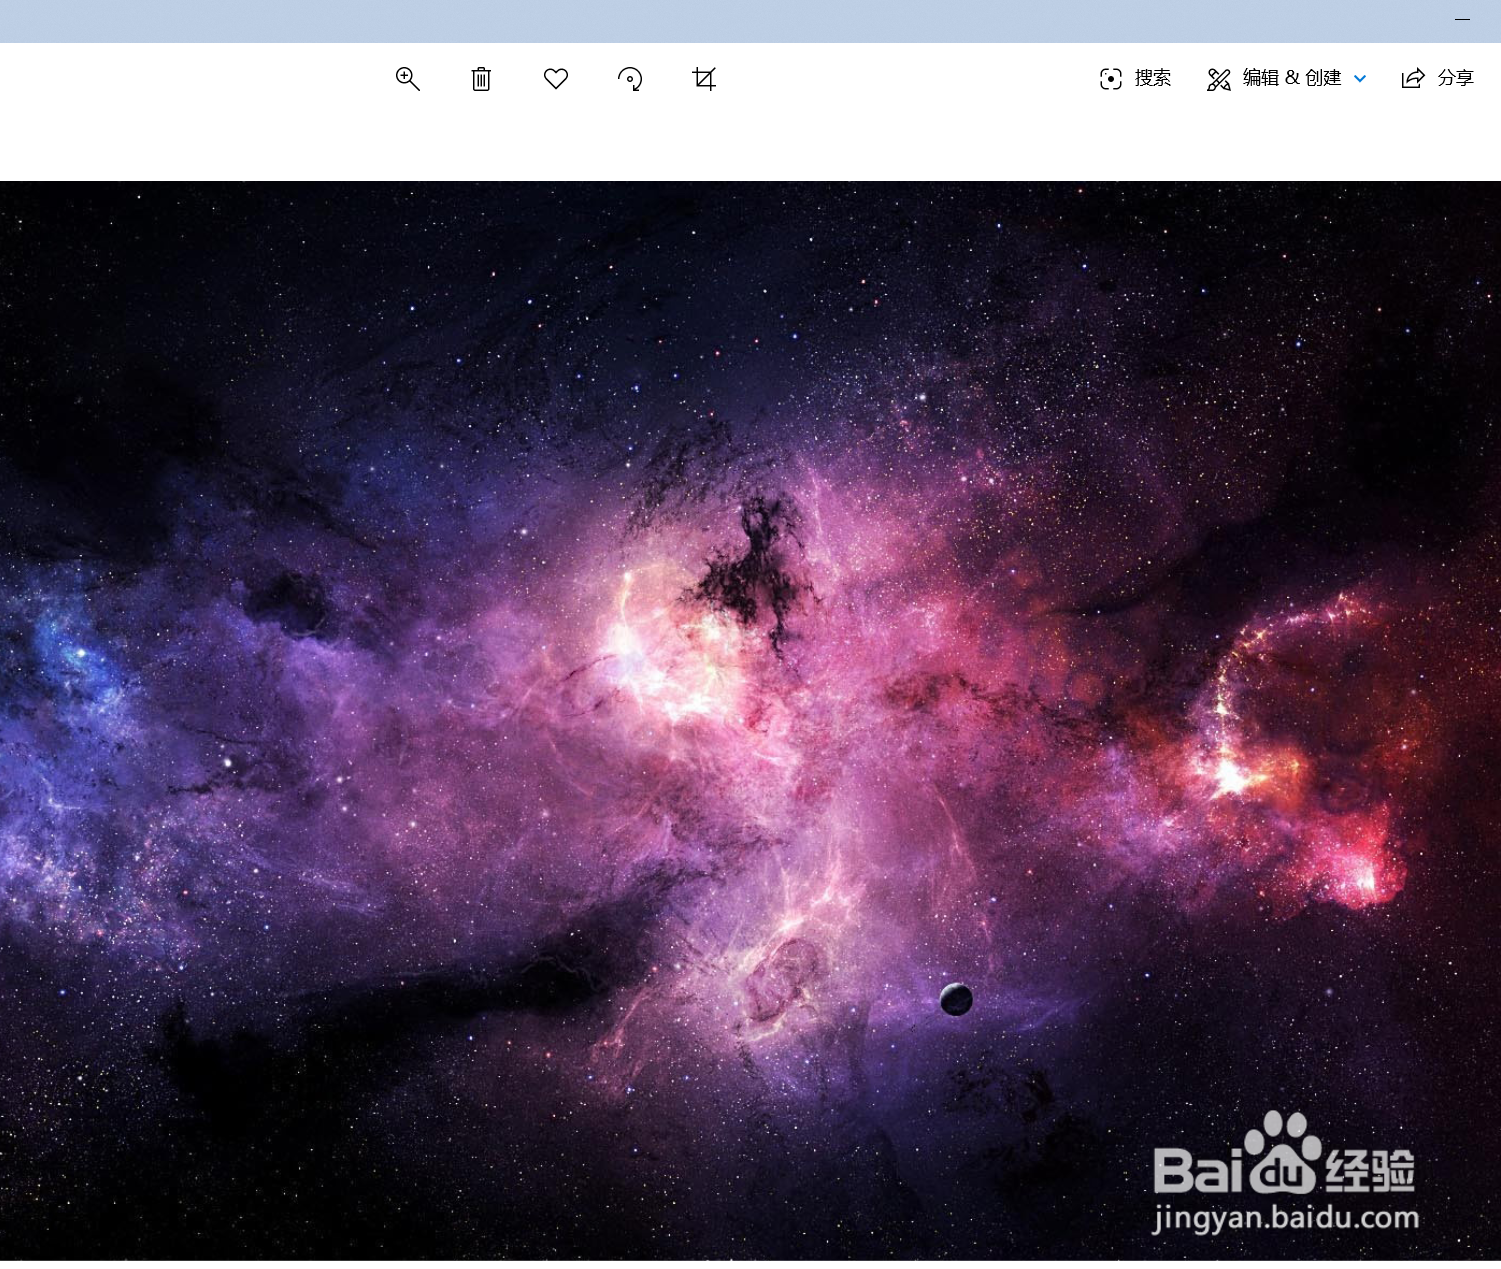Click the nebula photo in the viewer
The width and height of the screenshot is (1501, 1269).
point(750,720)
